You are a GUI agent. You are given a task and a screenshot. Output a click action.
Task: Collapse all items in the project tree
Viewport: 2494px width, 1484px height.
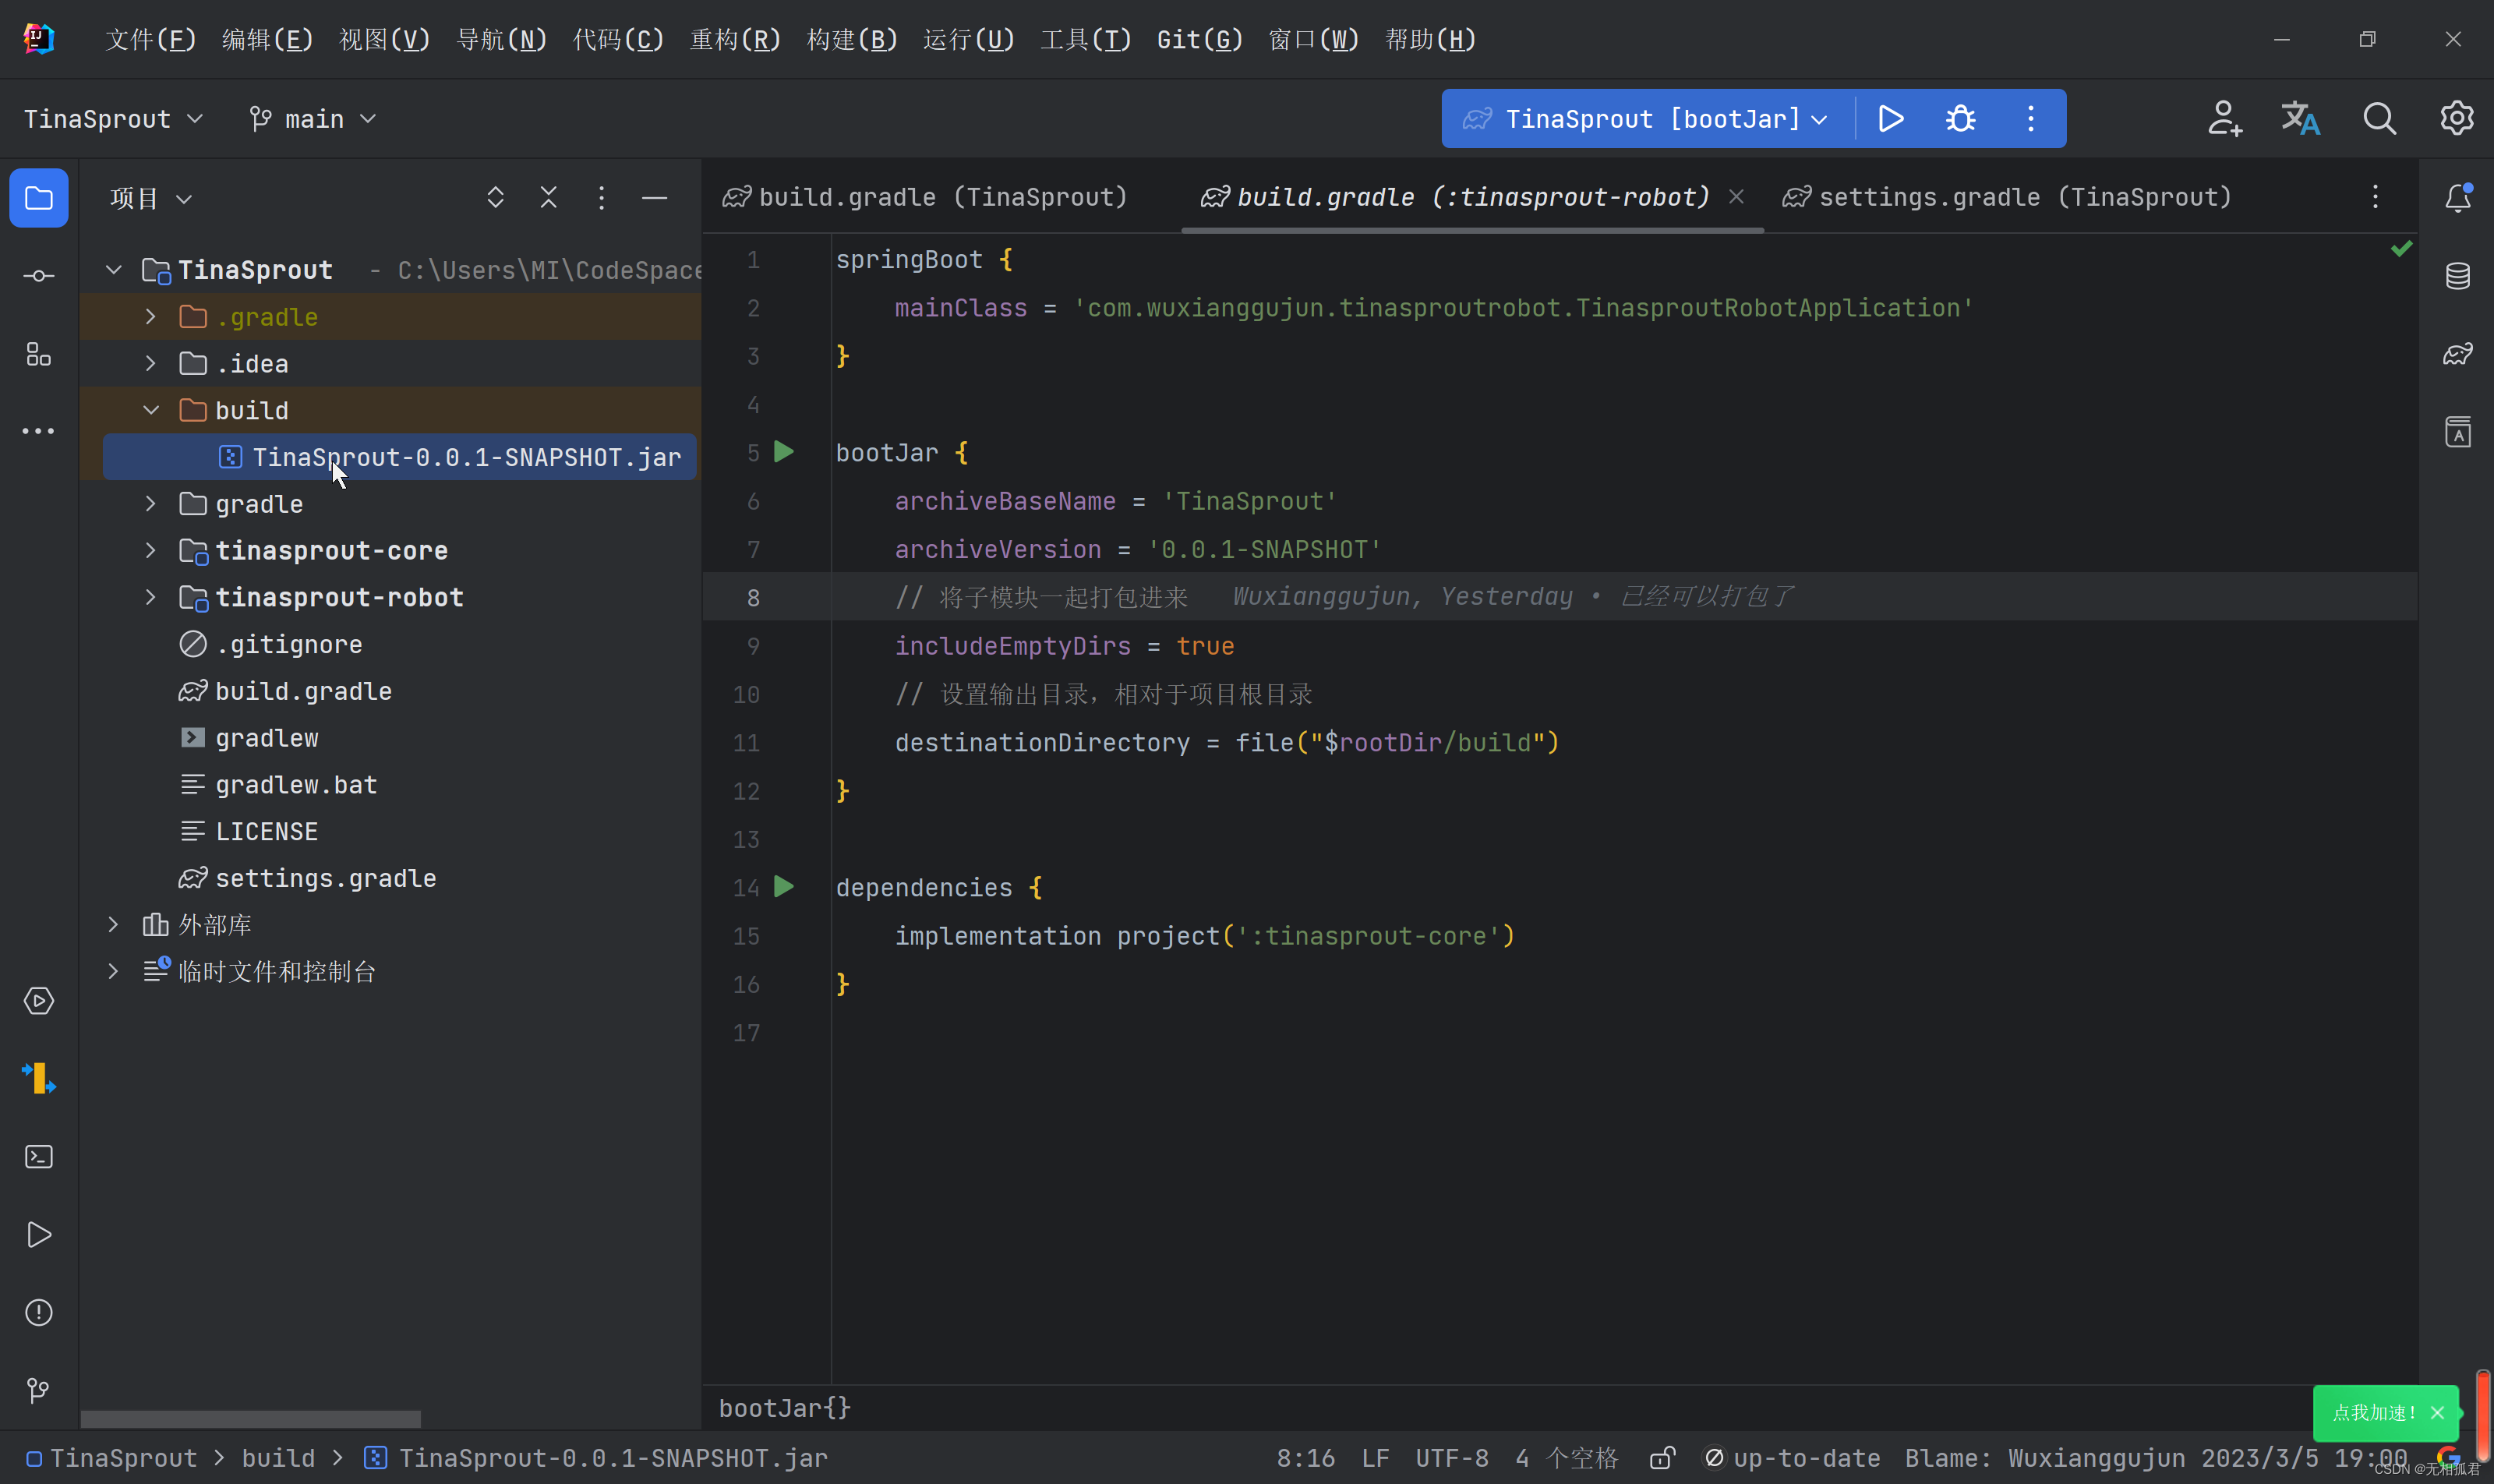[548, 198]
